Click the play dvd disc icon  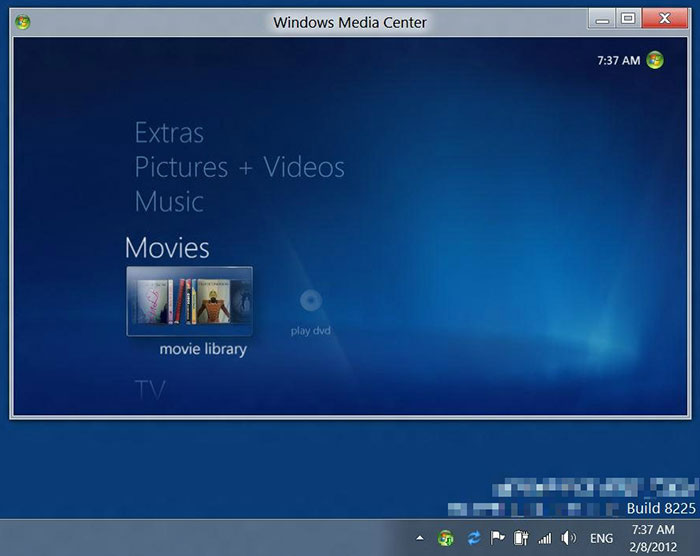pyautogui.click(x=310, y=301)
